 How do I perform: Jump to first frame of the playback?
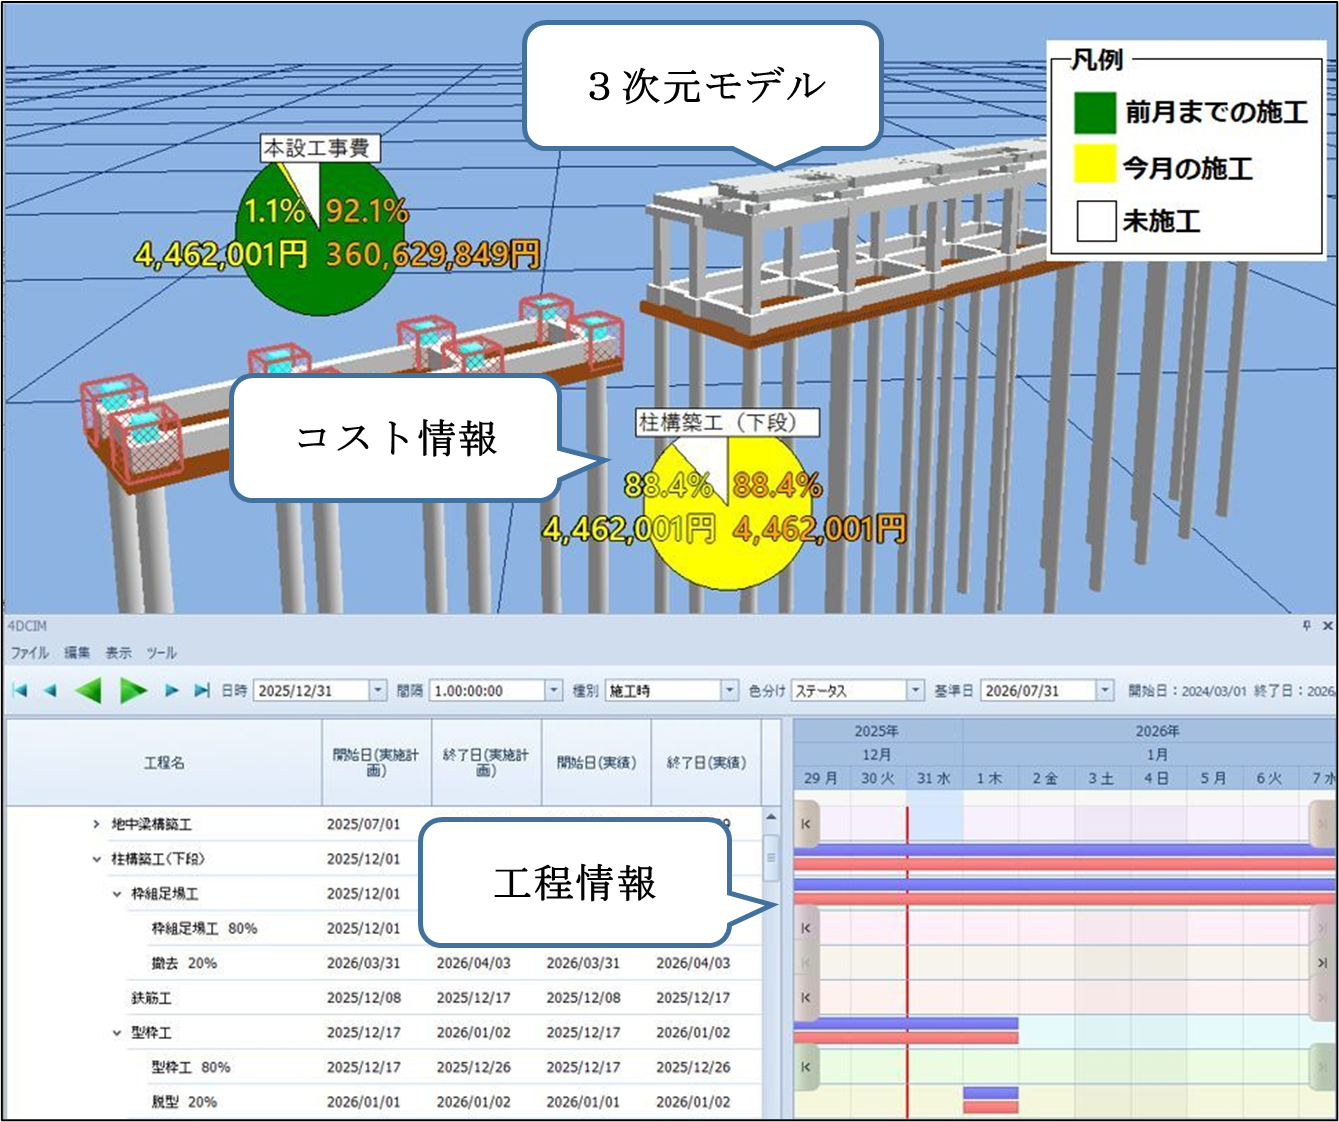coord(19,690)
